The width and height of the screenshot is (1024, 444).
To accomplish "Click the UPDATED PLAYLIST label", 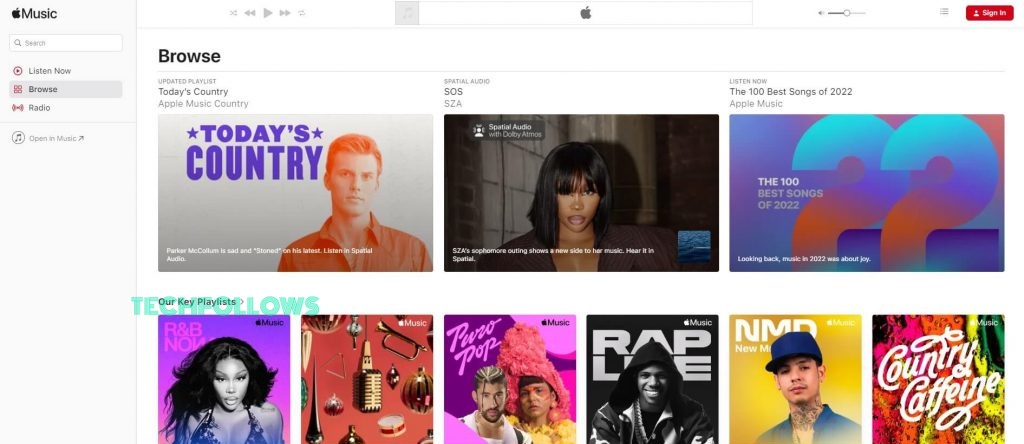I will coord(187,82).
